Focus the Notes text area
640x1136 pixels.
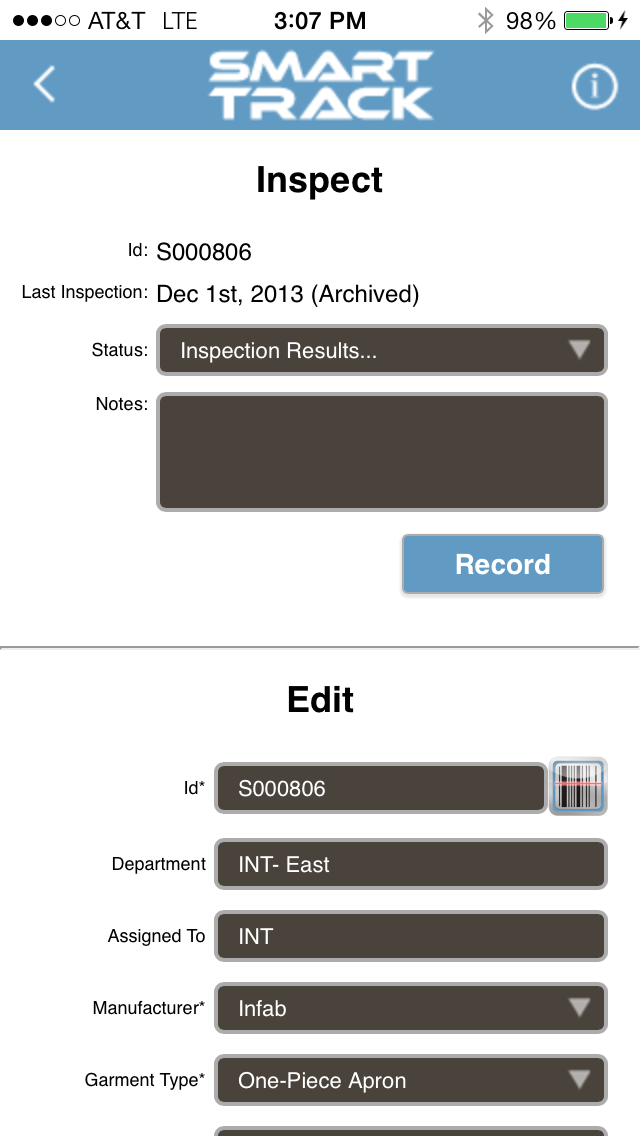(x=381, y=452)
